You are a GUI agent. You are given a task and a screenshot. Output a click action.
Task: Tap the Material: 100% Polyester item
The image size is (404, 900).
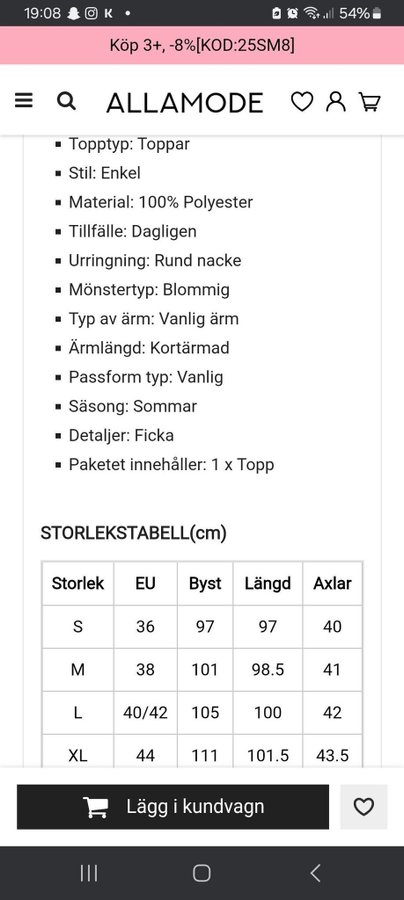point(161,202)
